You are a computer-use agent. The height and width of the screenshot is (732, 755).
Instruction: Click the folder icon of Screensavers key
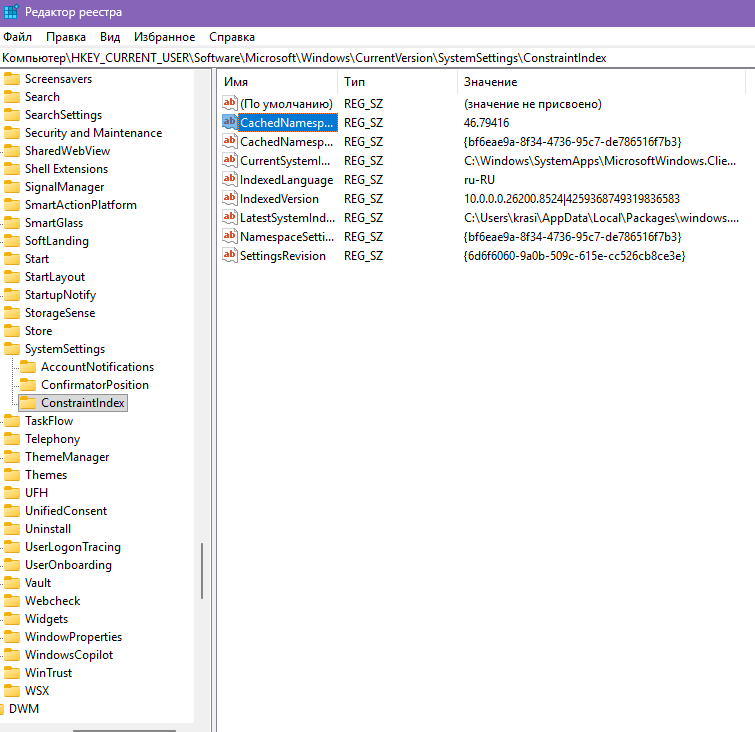[12, 79]
